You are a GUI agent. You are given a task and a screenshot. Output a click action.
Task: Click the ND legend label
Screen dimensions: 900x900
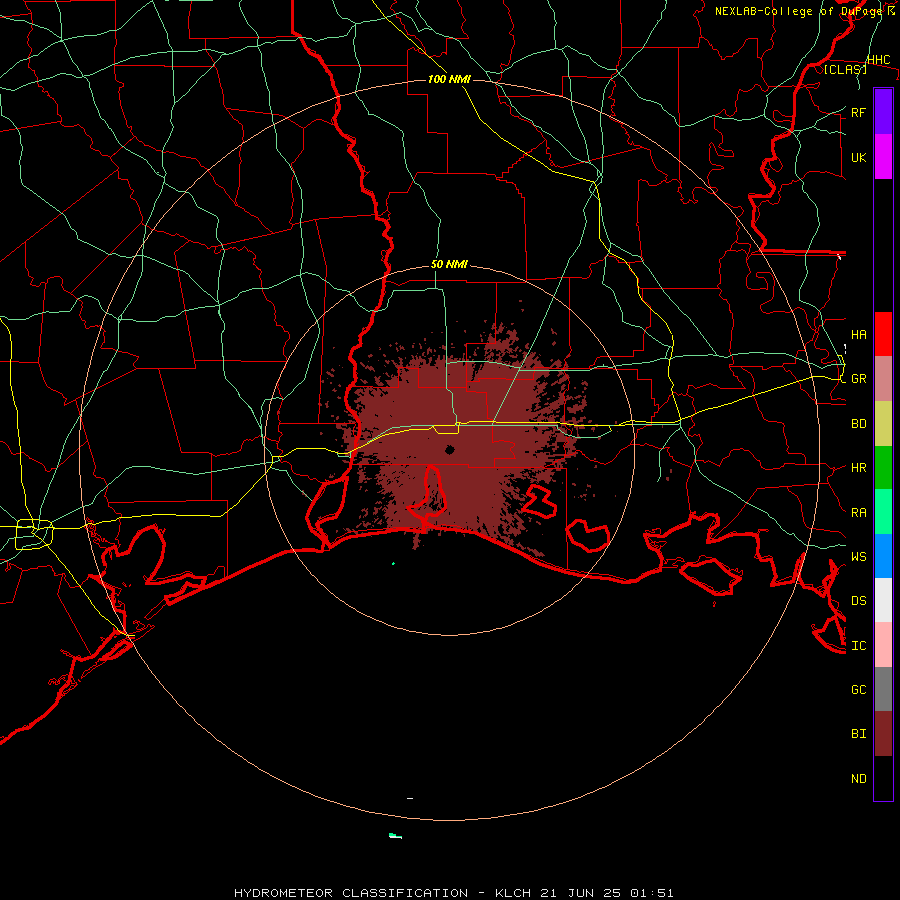pyautogui.click(x=858, y=778)
